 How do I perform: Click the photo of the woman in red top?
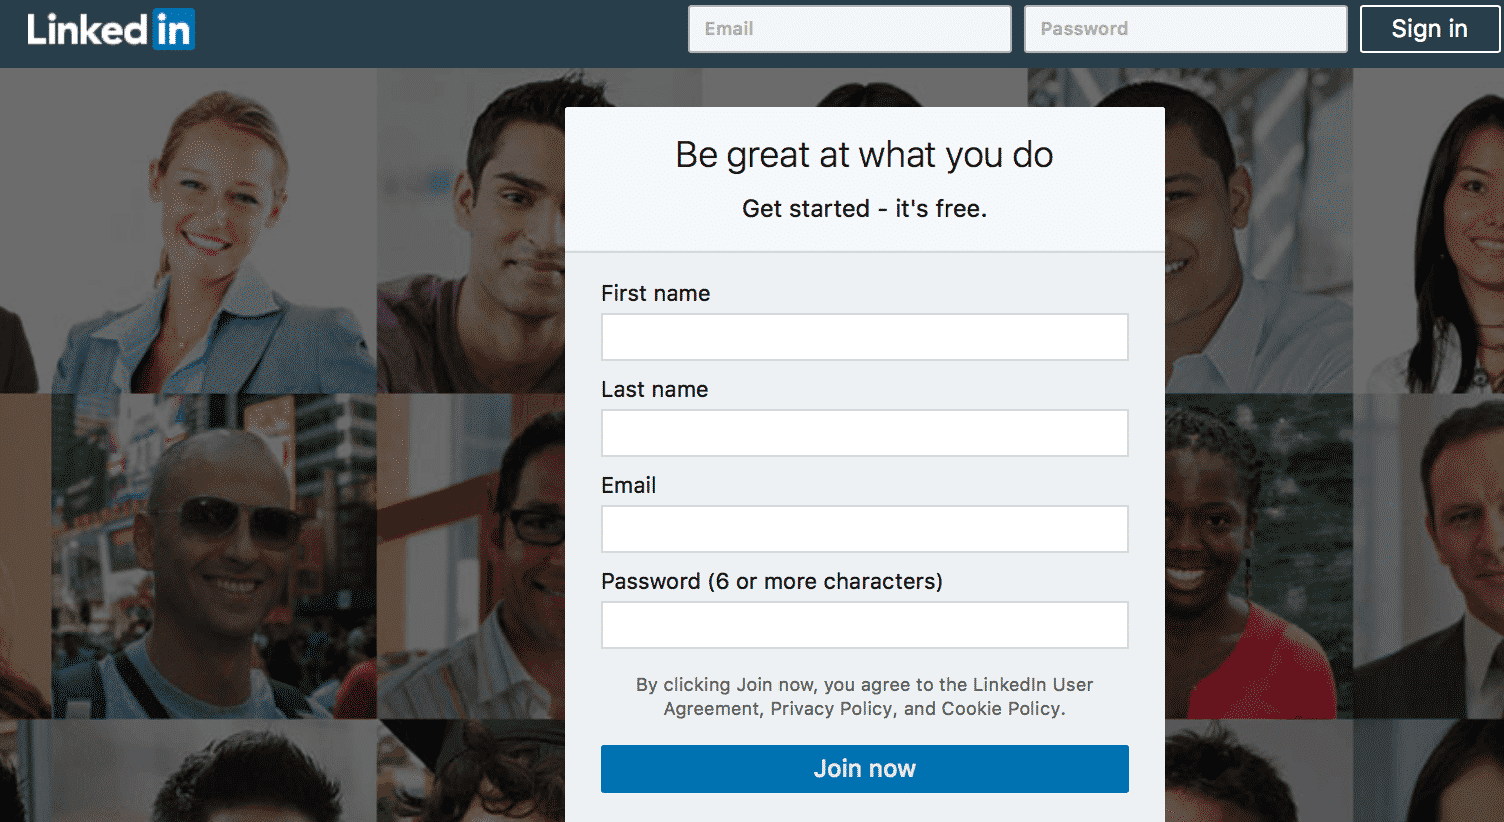[x=1258, y=556]
